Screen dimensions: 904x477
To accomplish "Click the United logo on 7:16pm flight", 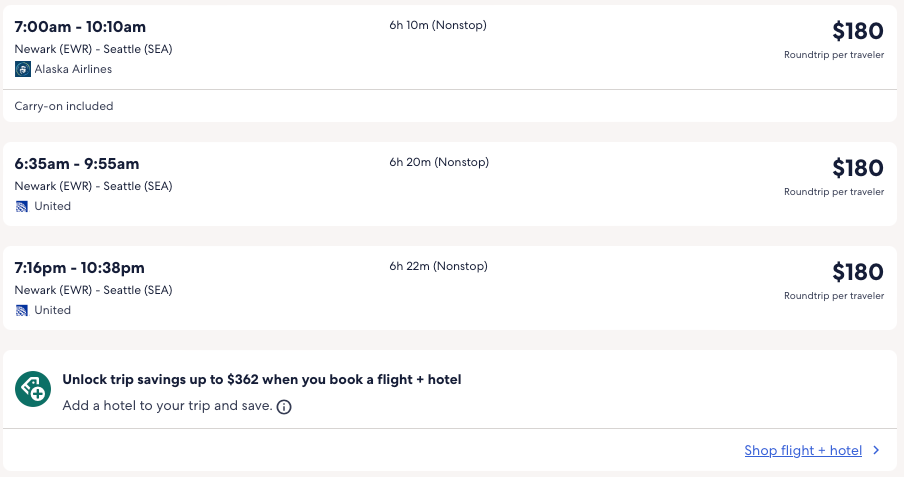I will click(22, 310).
